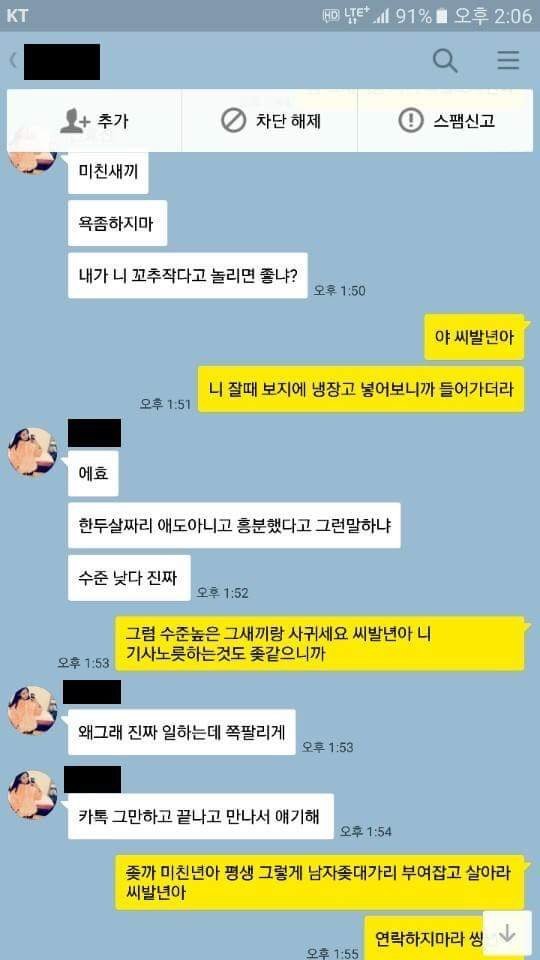Open profile picture beside 카톡 그만하고 message

tap(32, 795)
